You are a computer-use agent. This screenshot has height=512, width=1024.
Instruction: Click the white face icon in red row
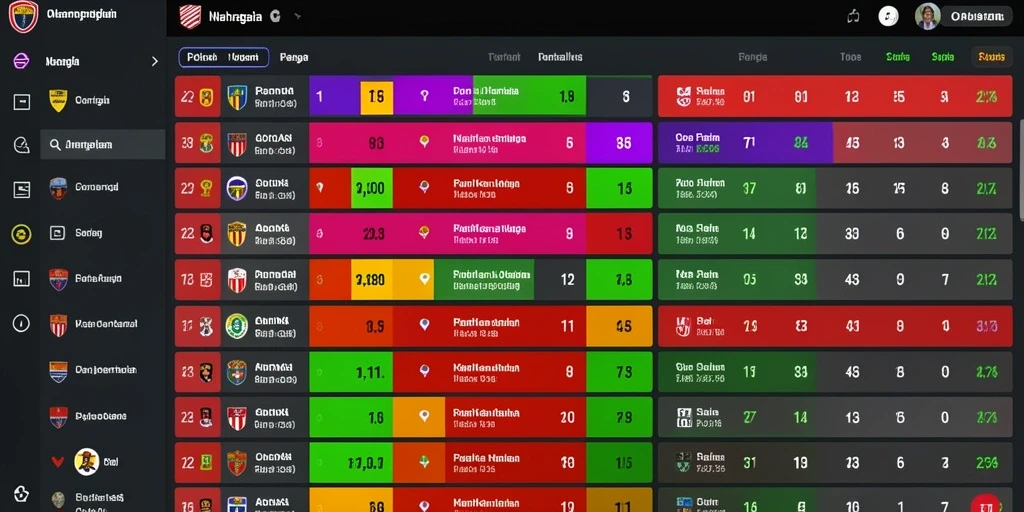pyautogui.click(x=683, y=97)
